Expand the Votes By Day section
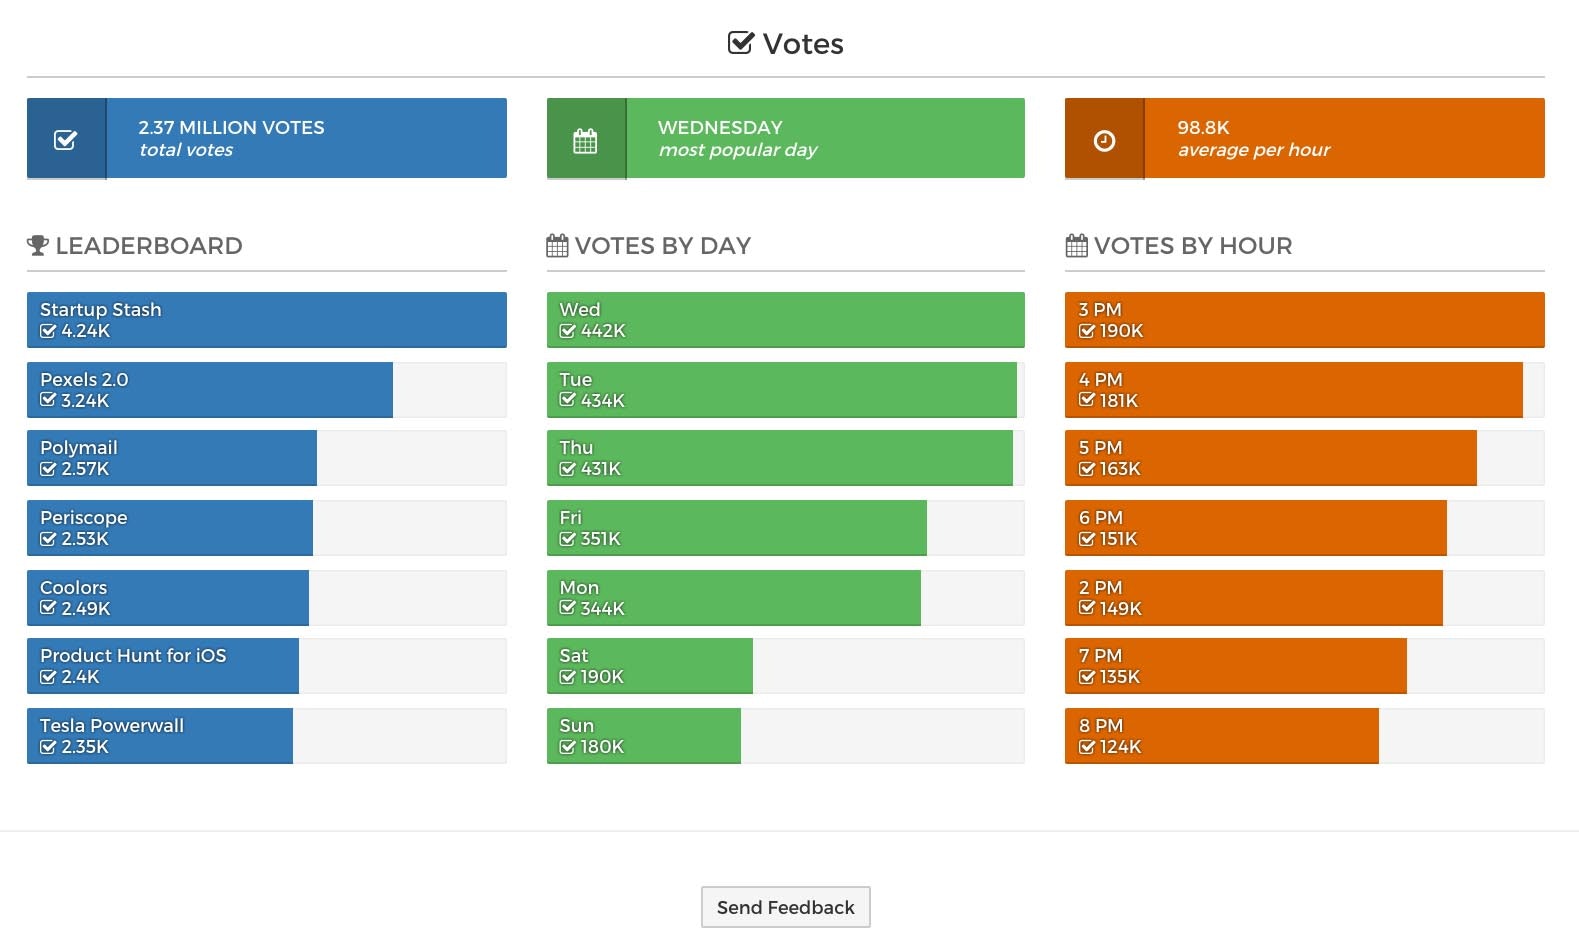This screenshot has height=948, width=1579. point(662,245)
